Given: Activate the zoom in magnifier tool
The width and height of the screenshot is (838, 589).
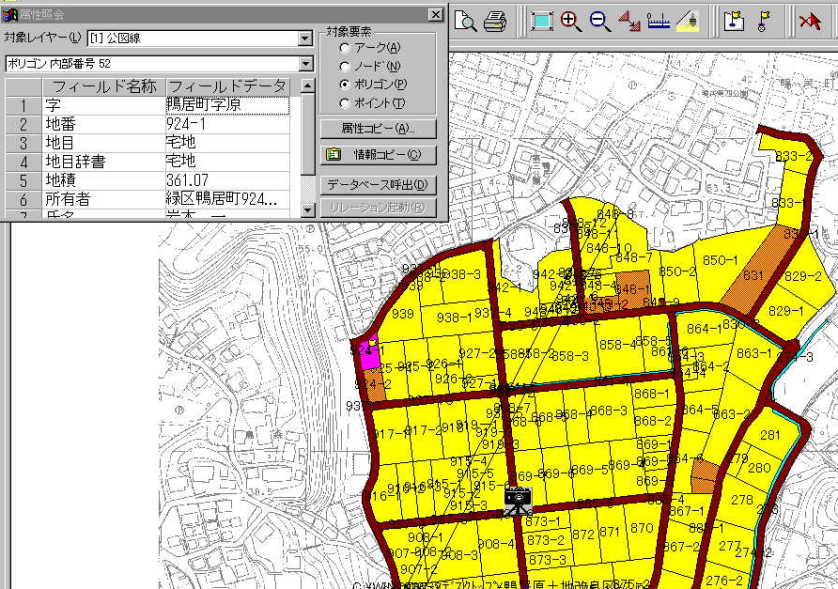Looking at the screenshot, I should click(571, 21).
